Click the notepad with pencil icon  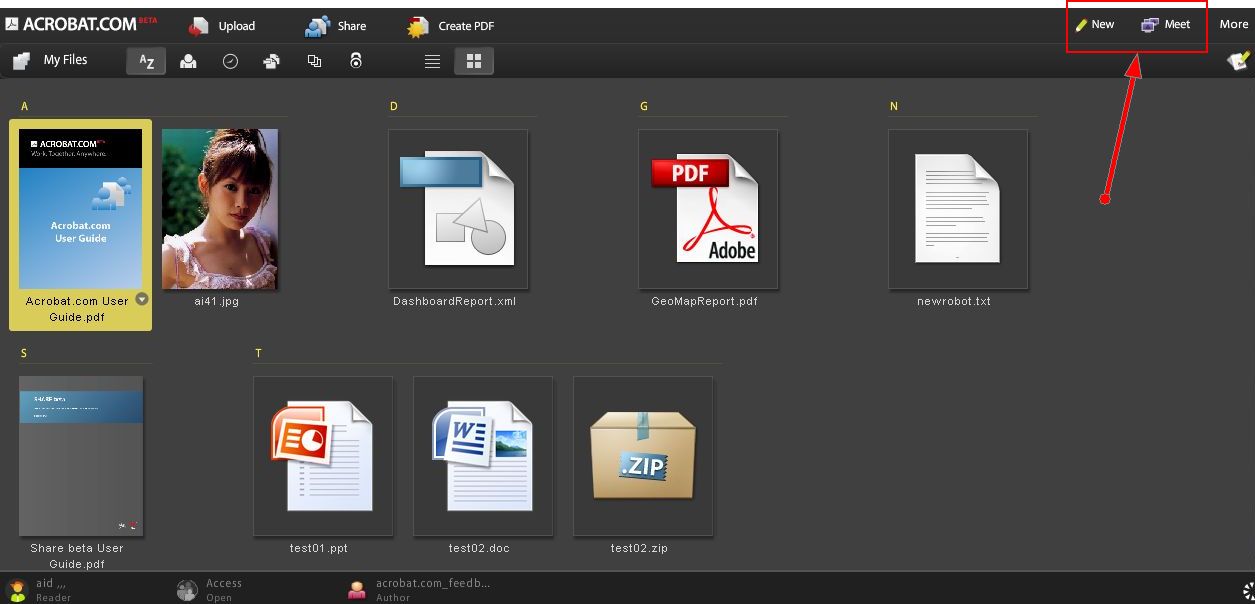[1239, 61]
